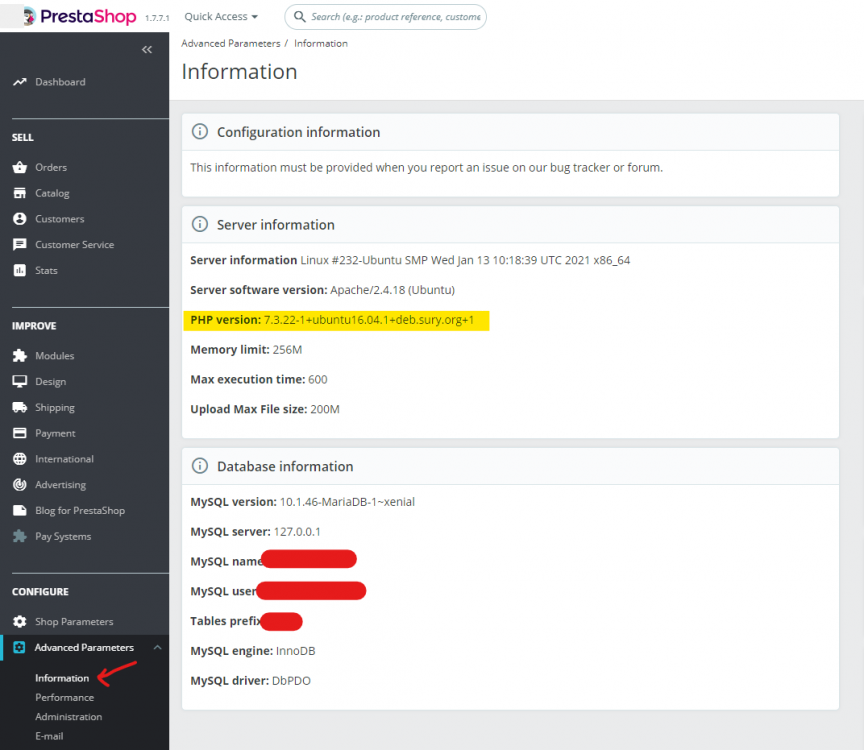Click the MySQL version MariaDB text

point(347,501)
